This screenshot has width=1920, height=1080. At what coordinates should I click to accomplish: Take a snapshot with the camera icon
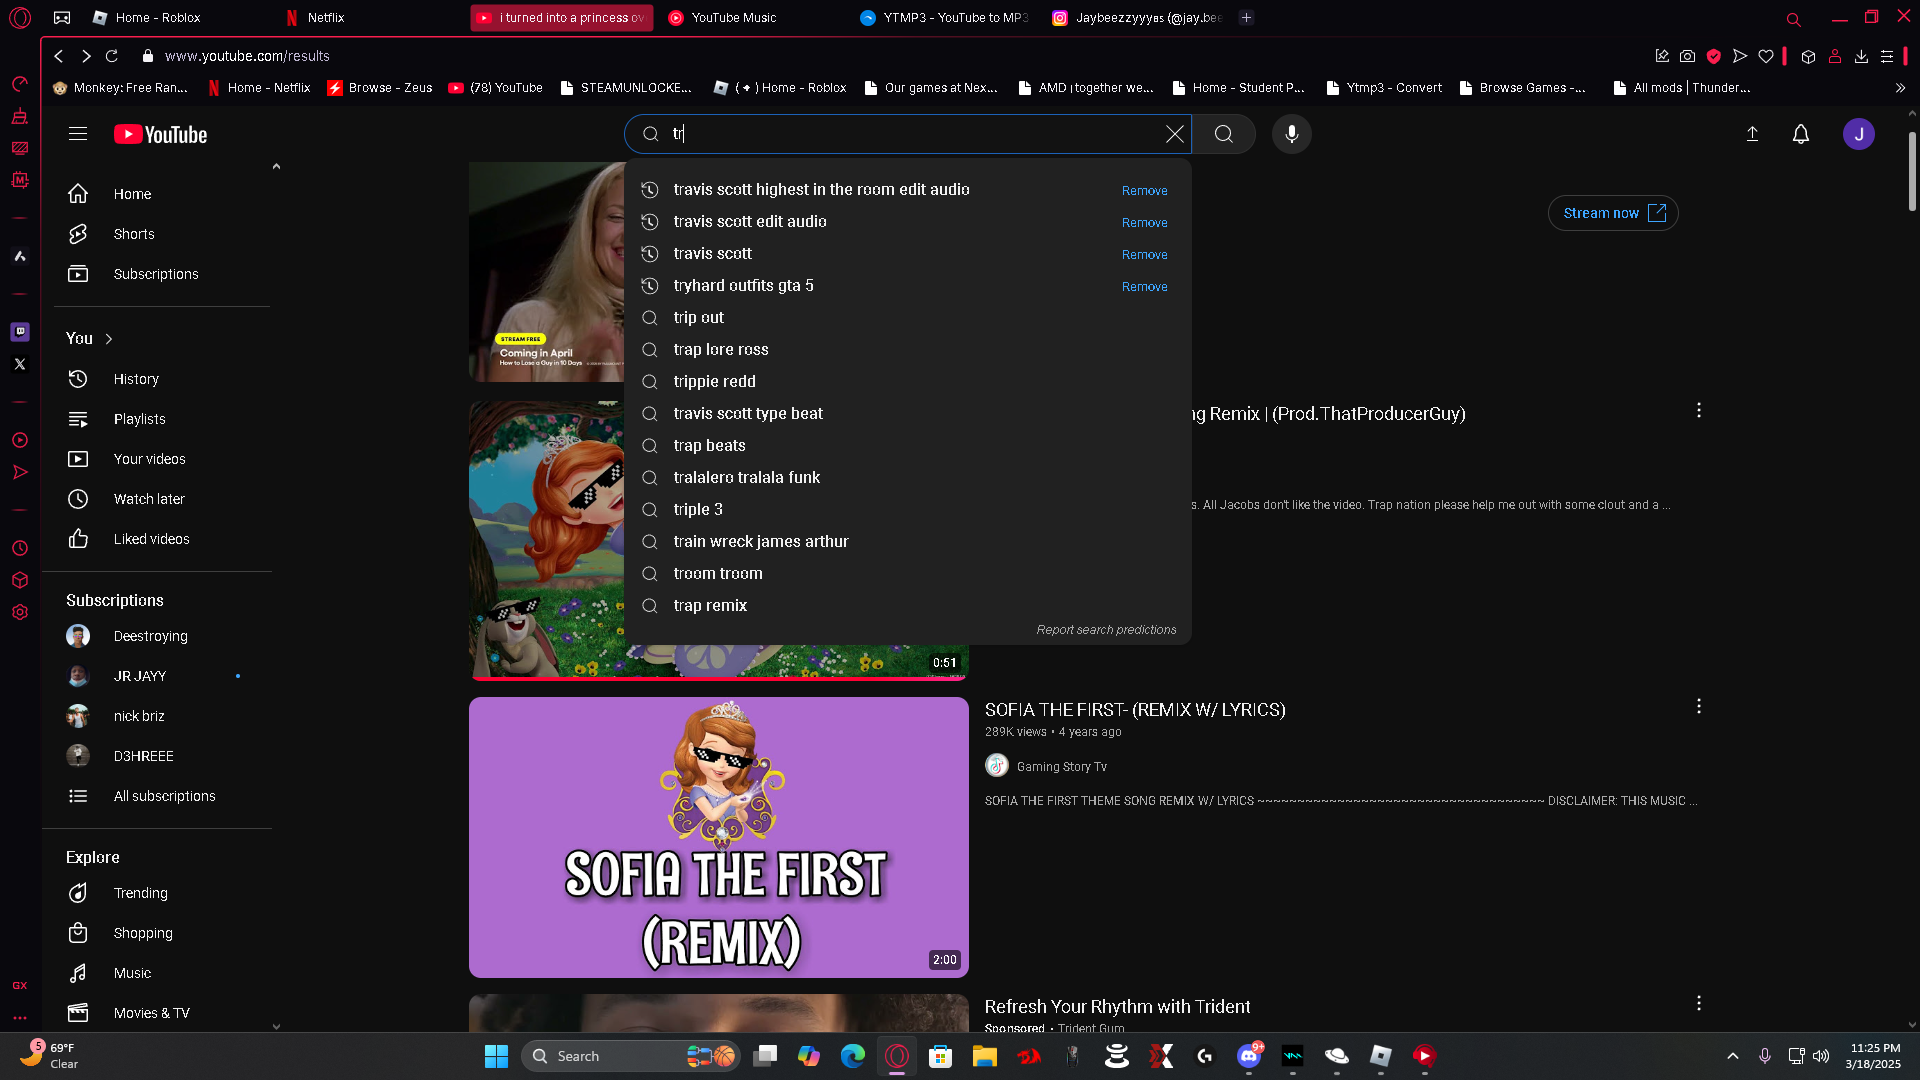pos(1687,56)
